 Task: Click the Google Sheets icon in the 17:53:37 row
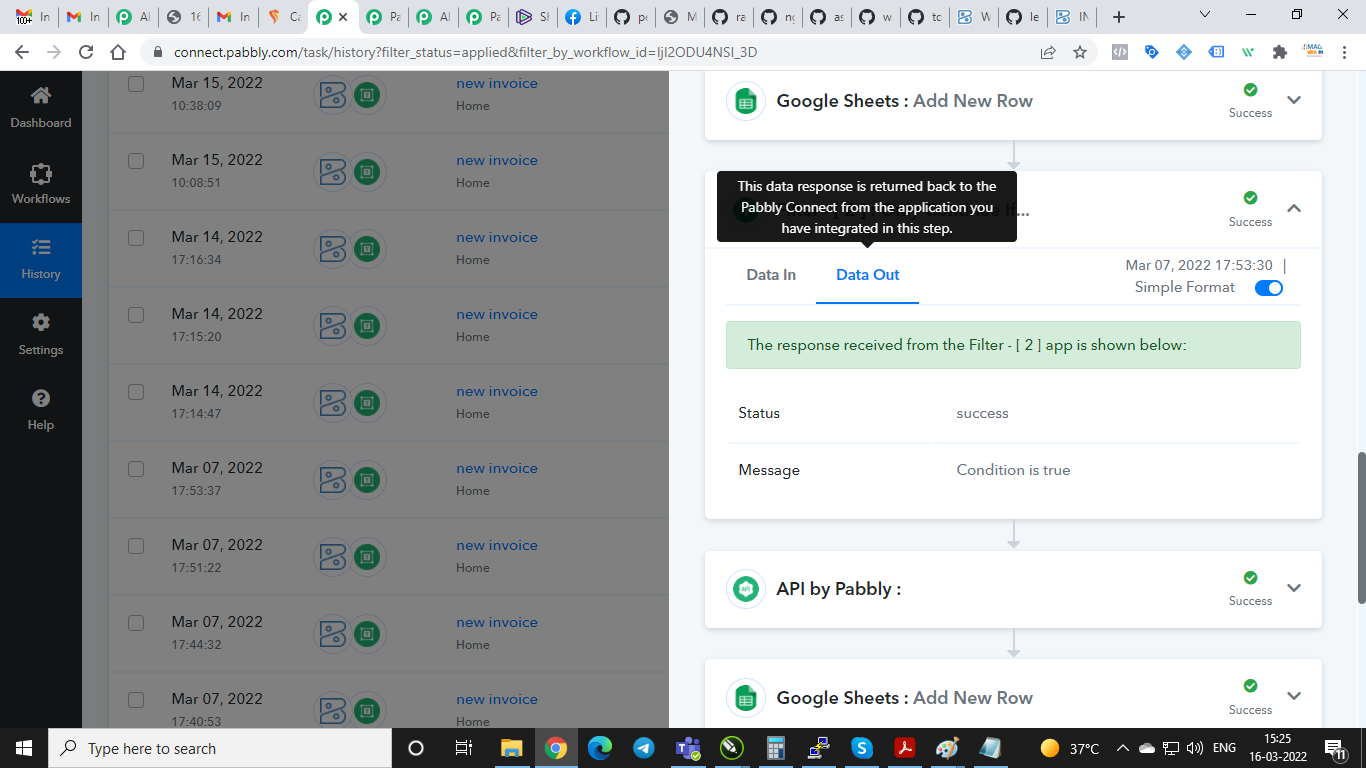368,480
